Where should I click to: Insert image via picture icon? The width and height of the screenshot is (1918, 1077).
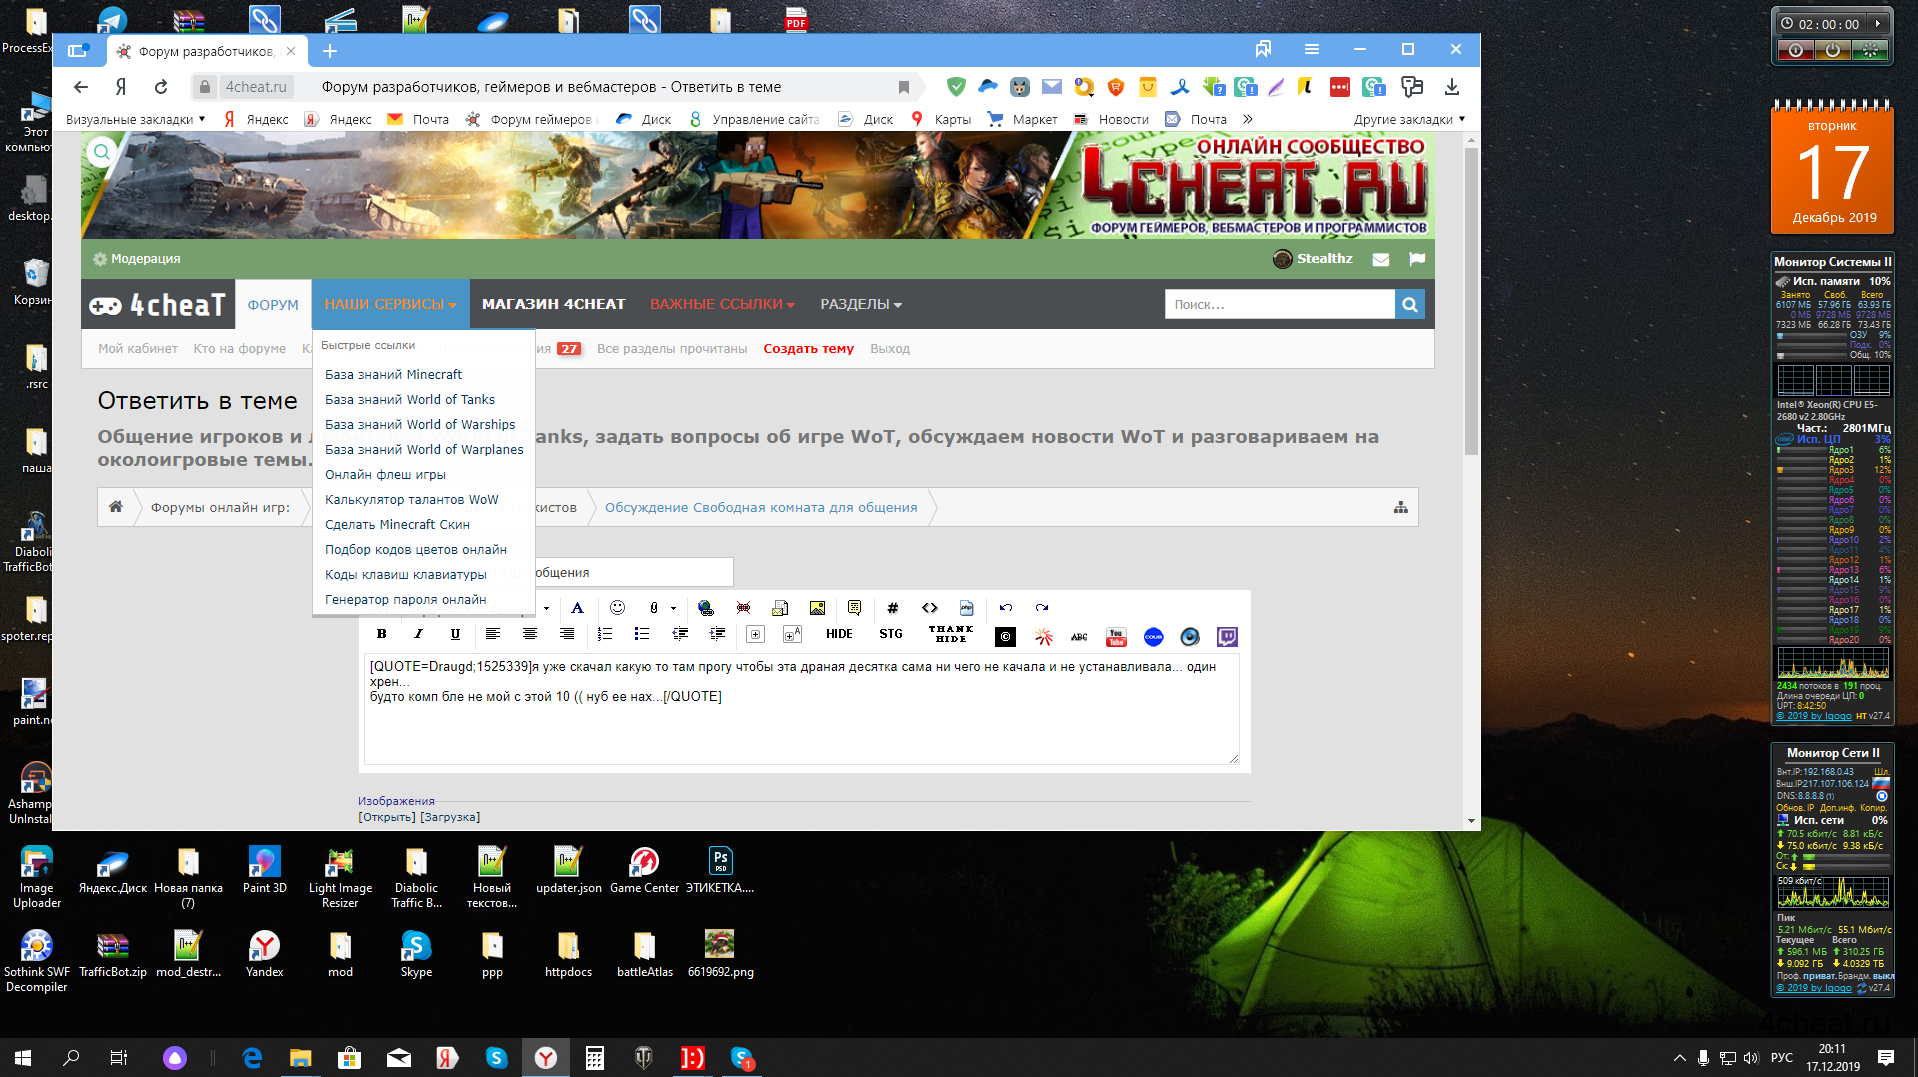coord(817,608)
